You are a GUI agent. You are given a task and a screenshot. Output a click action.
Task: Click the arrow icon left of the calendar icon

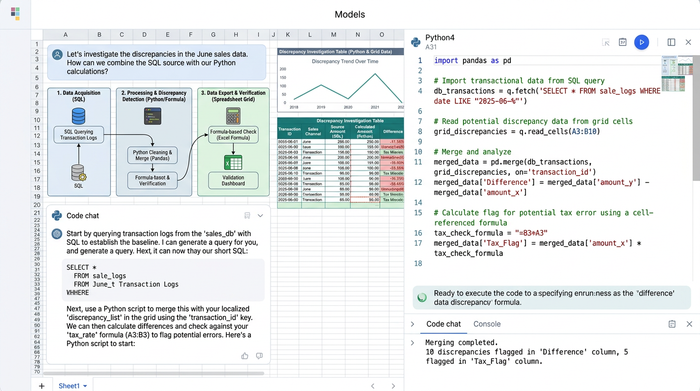[x=606, y=42]
